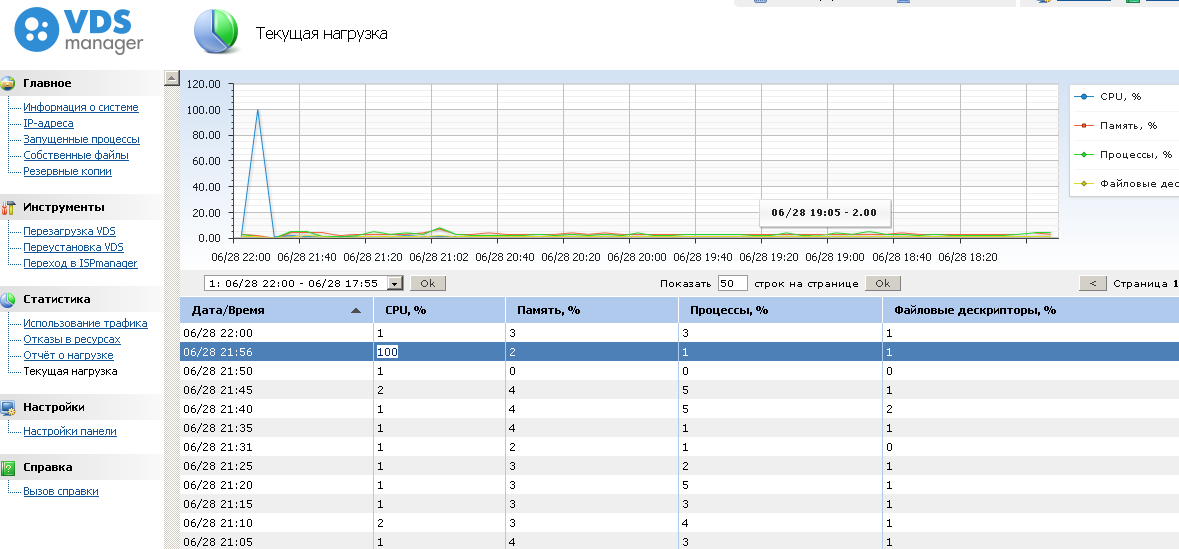
Task: Toggle CPU, % series in chart legend
Action: [1120, 97]
